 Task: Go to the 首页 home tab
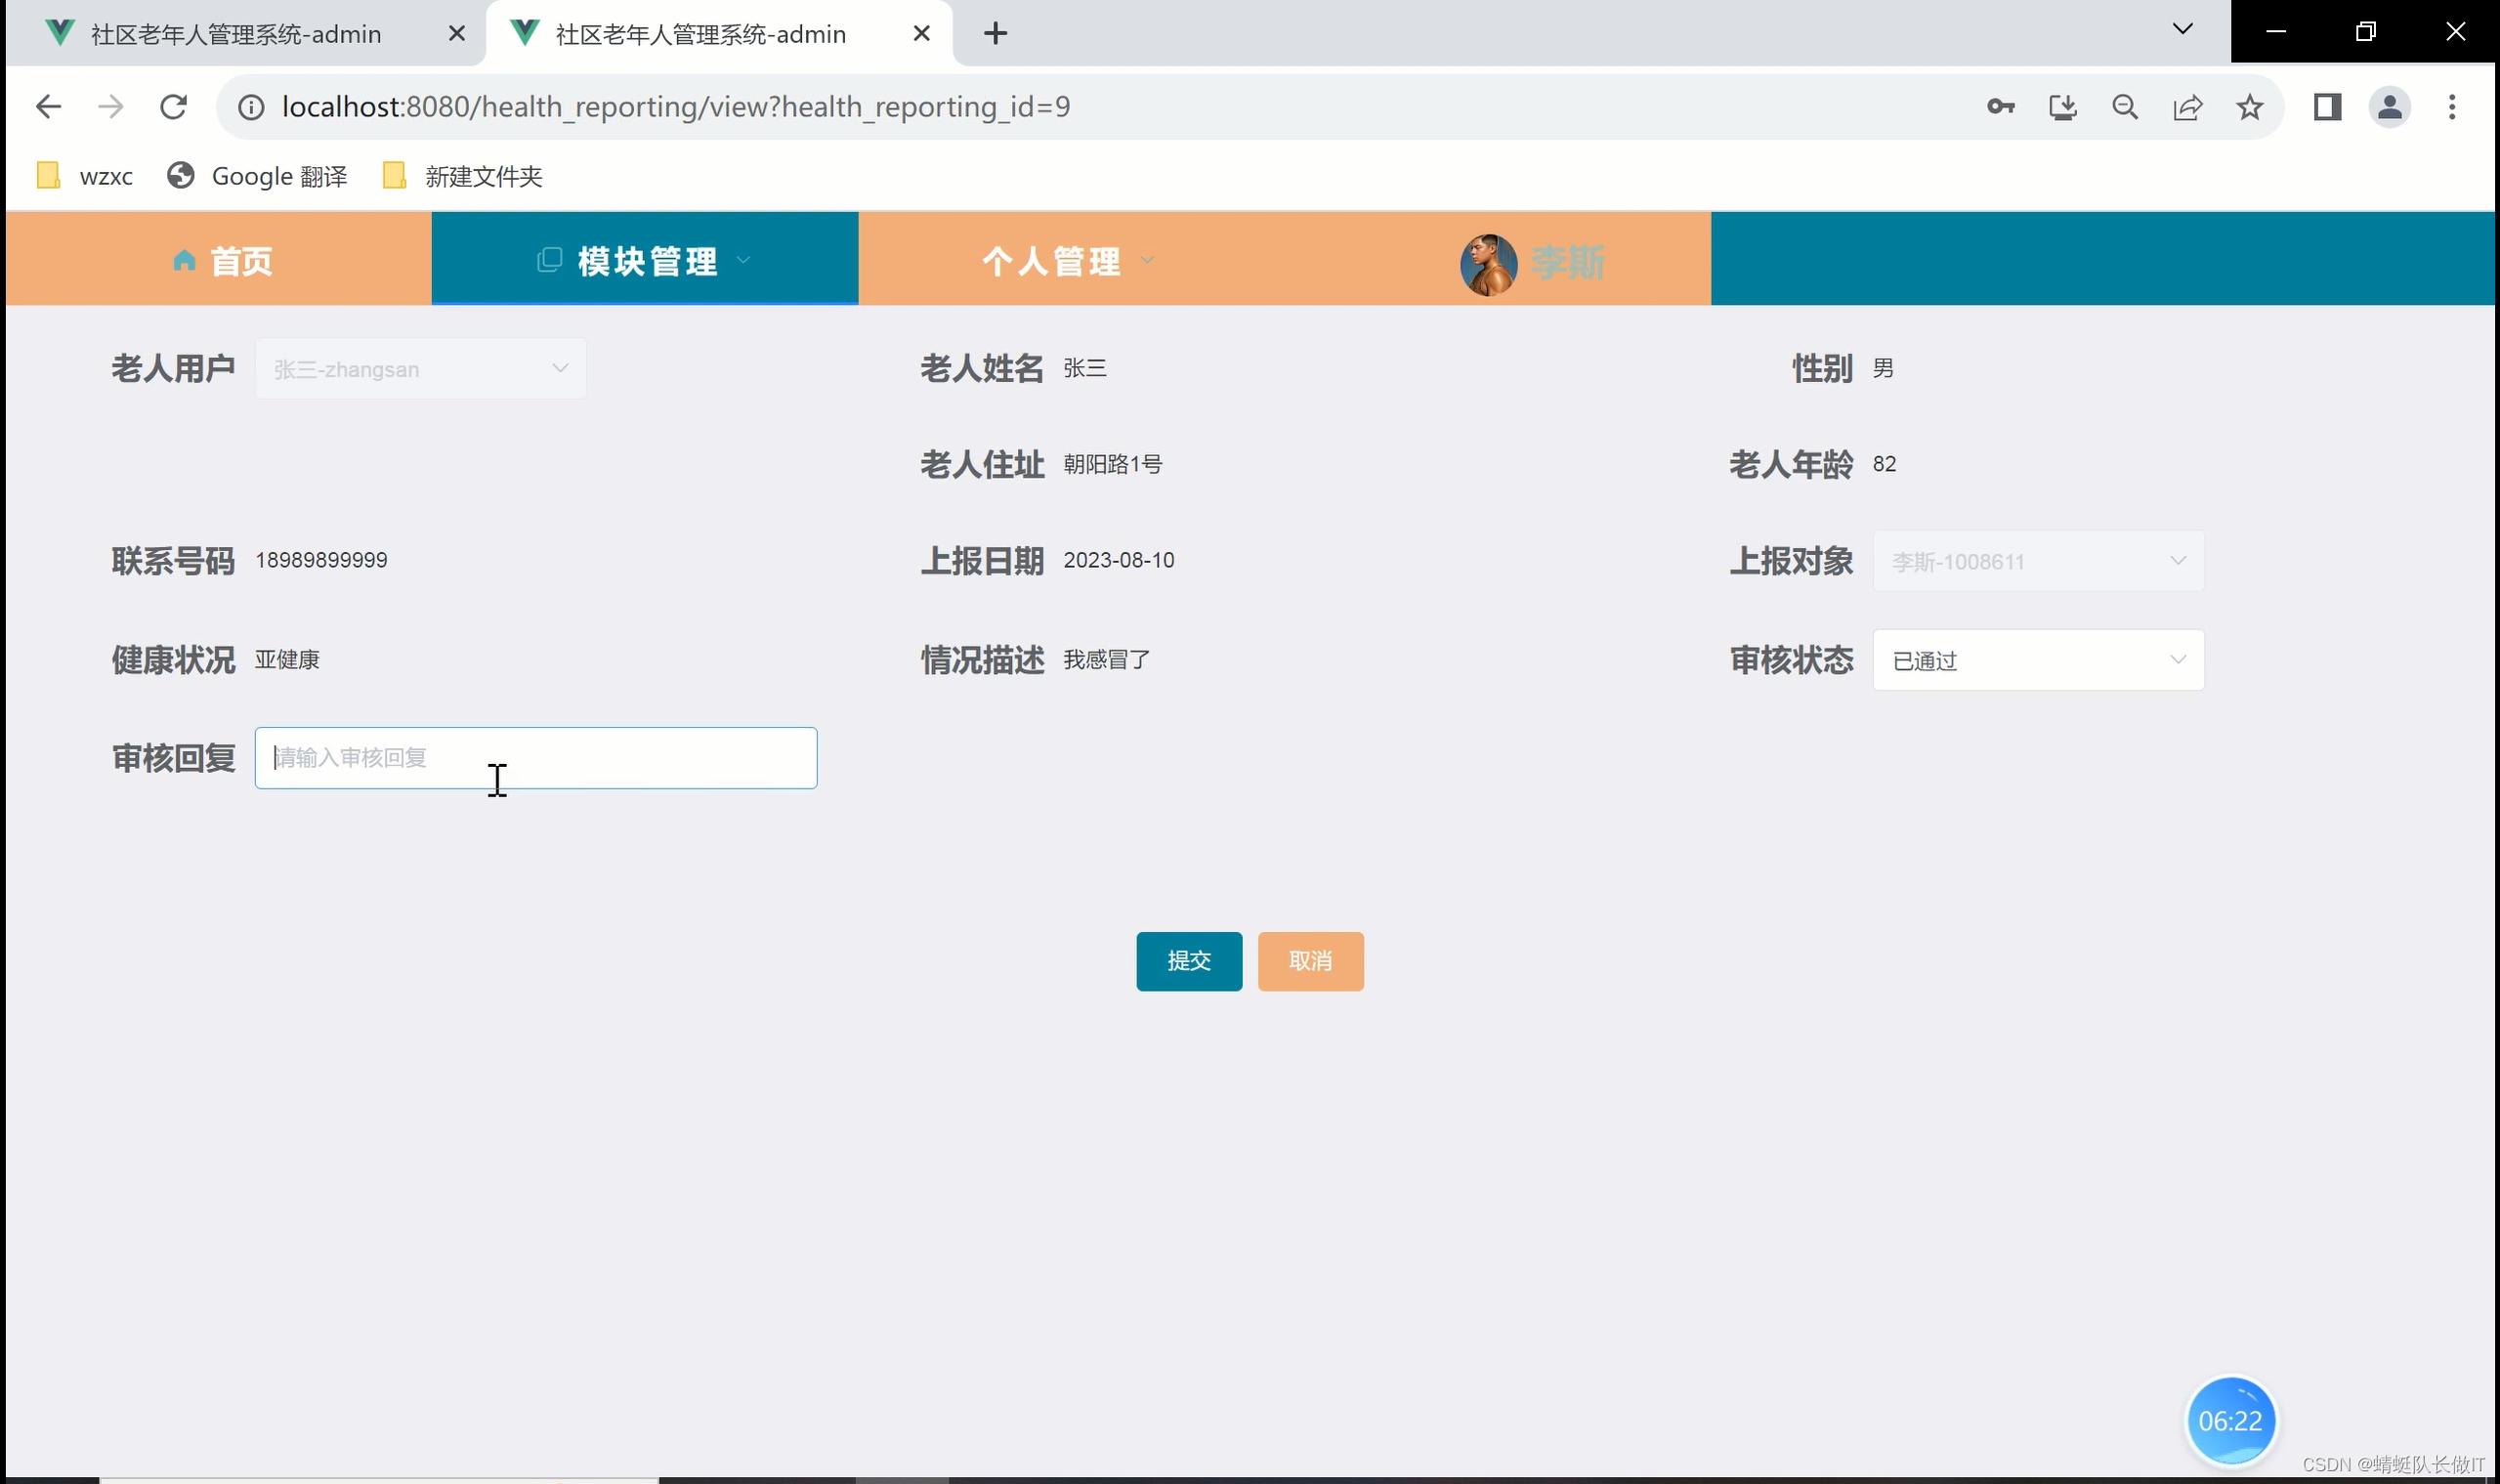(222, 261)
